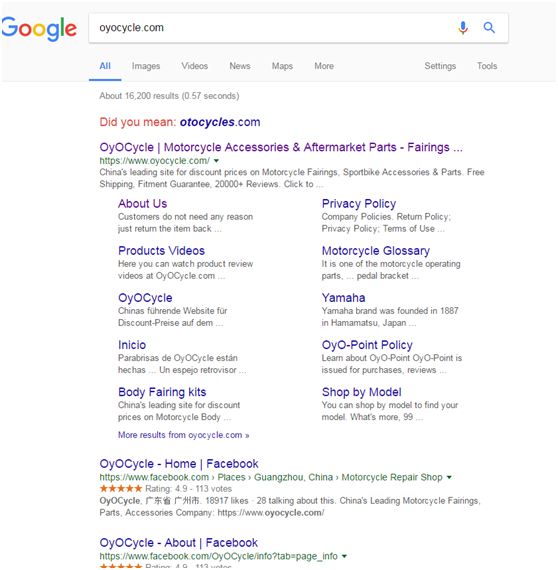Open the Products Videos sitelink
Image resolution: width=558 pixels, height=570 pixels.
tap(161, 251)
